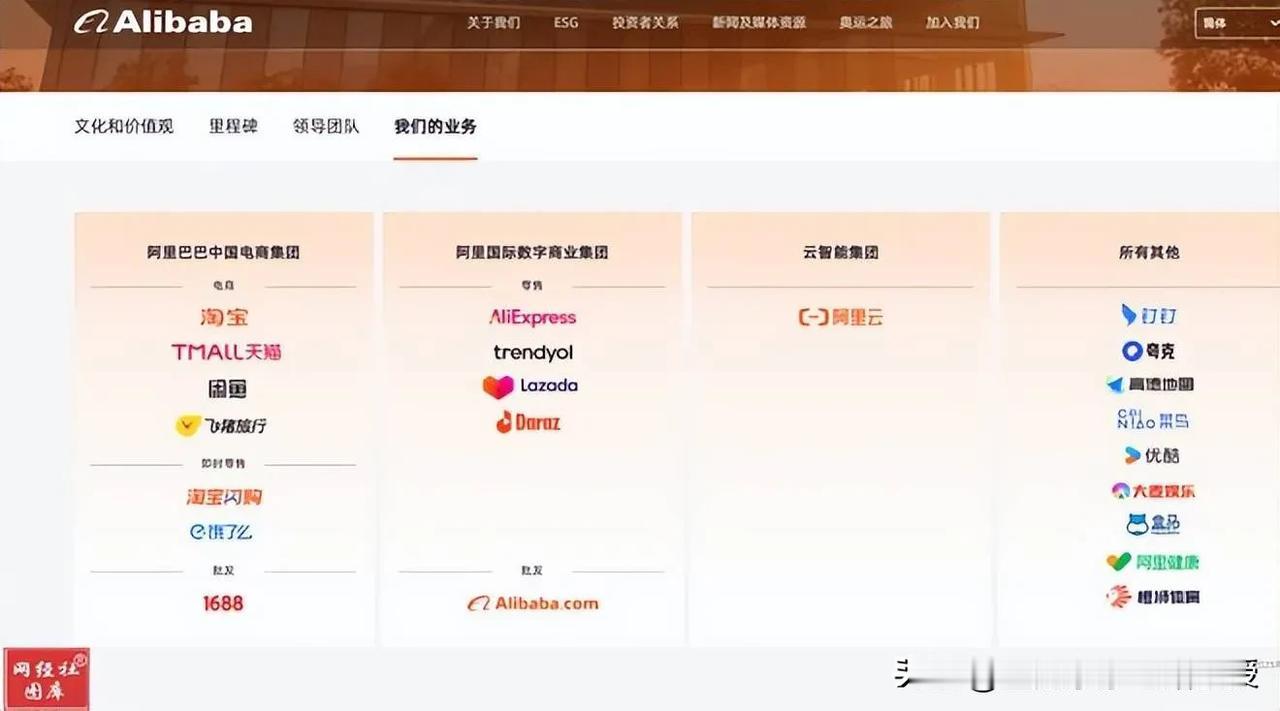Open the AliExpress logo
This screenshot has height=711, width=1280.
[x=532, y=317]
